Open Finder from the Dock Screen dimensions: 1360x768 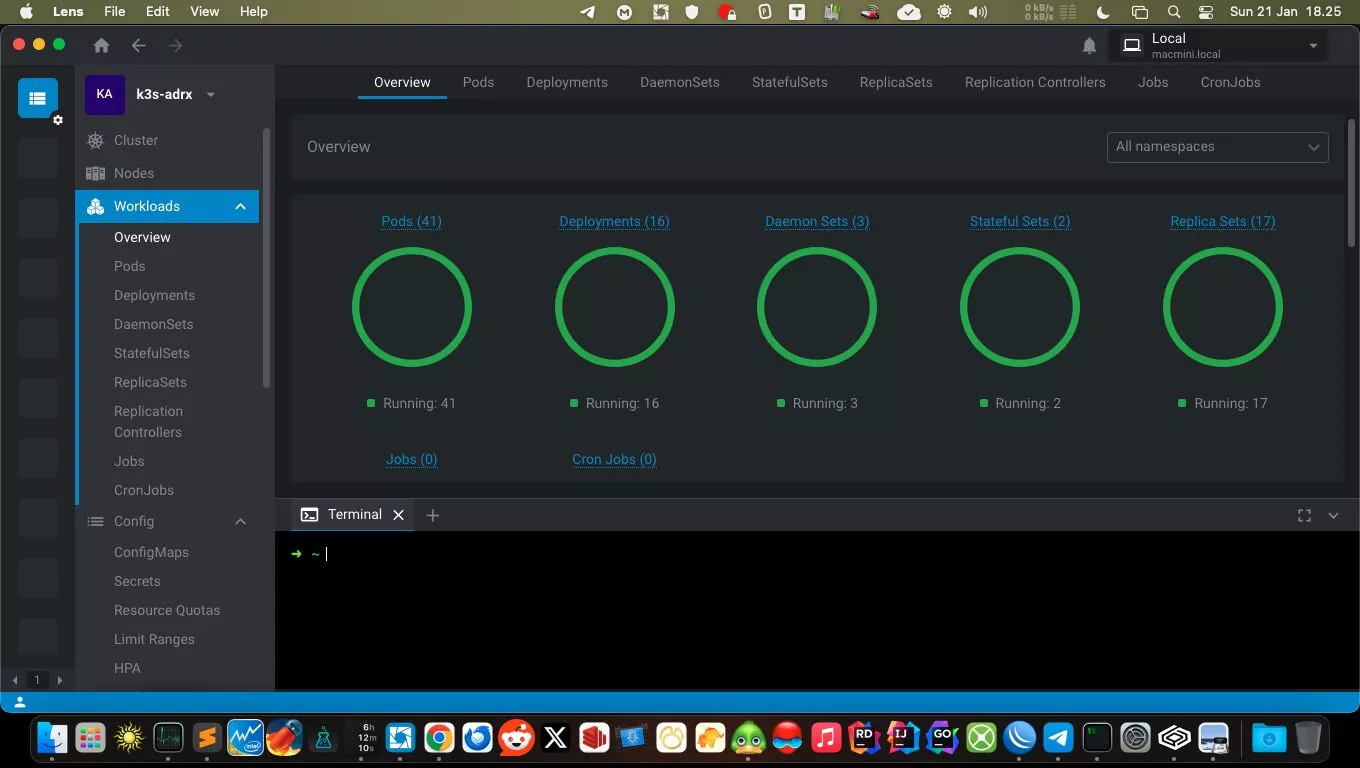coord(52,738)
